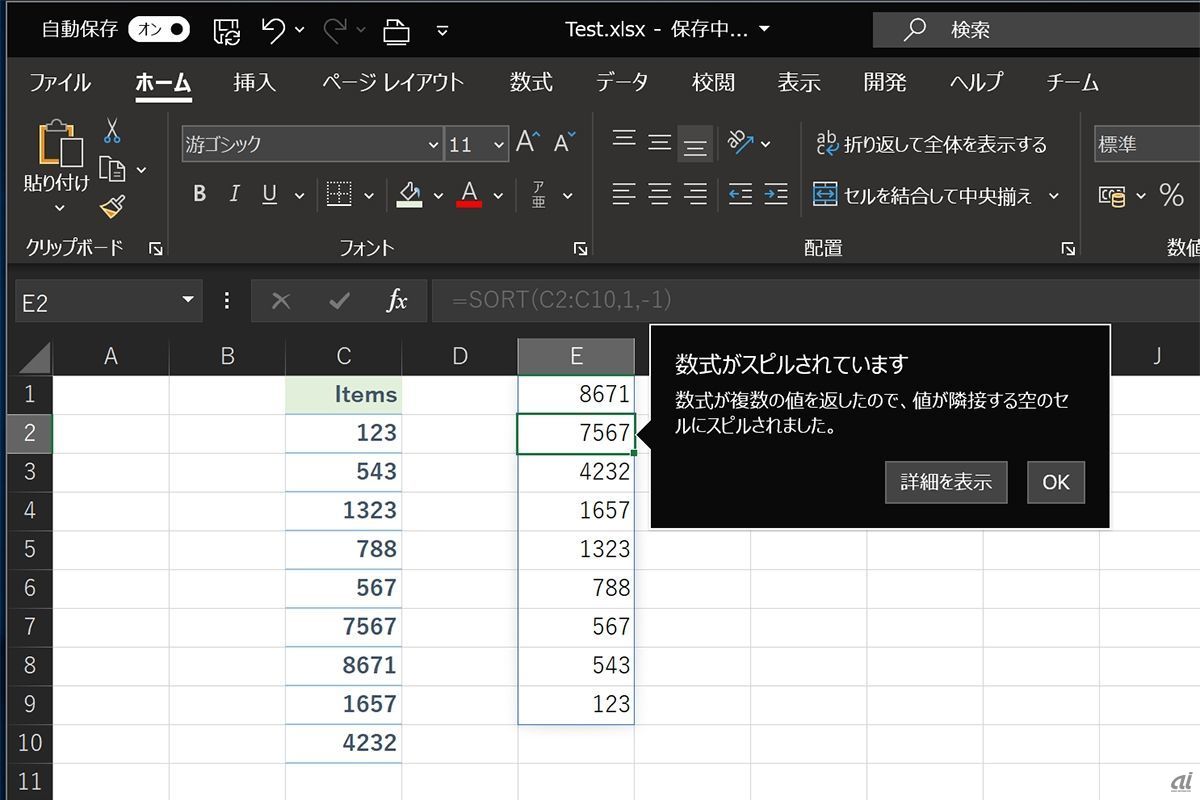
Task: Switch to the データ ribbon tab
Action: coord(622,82)
